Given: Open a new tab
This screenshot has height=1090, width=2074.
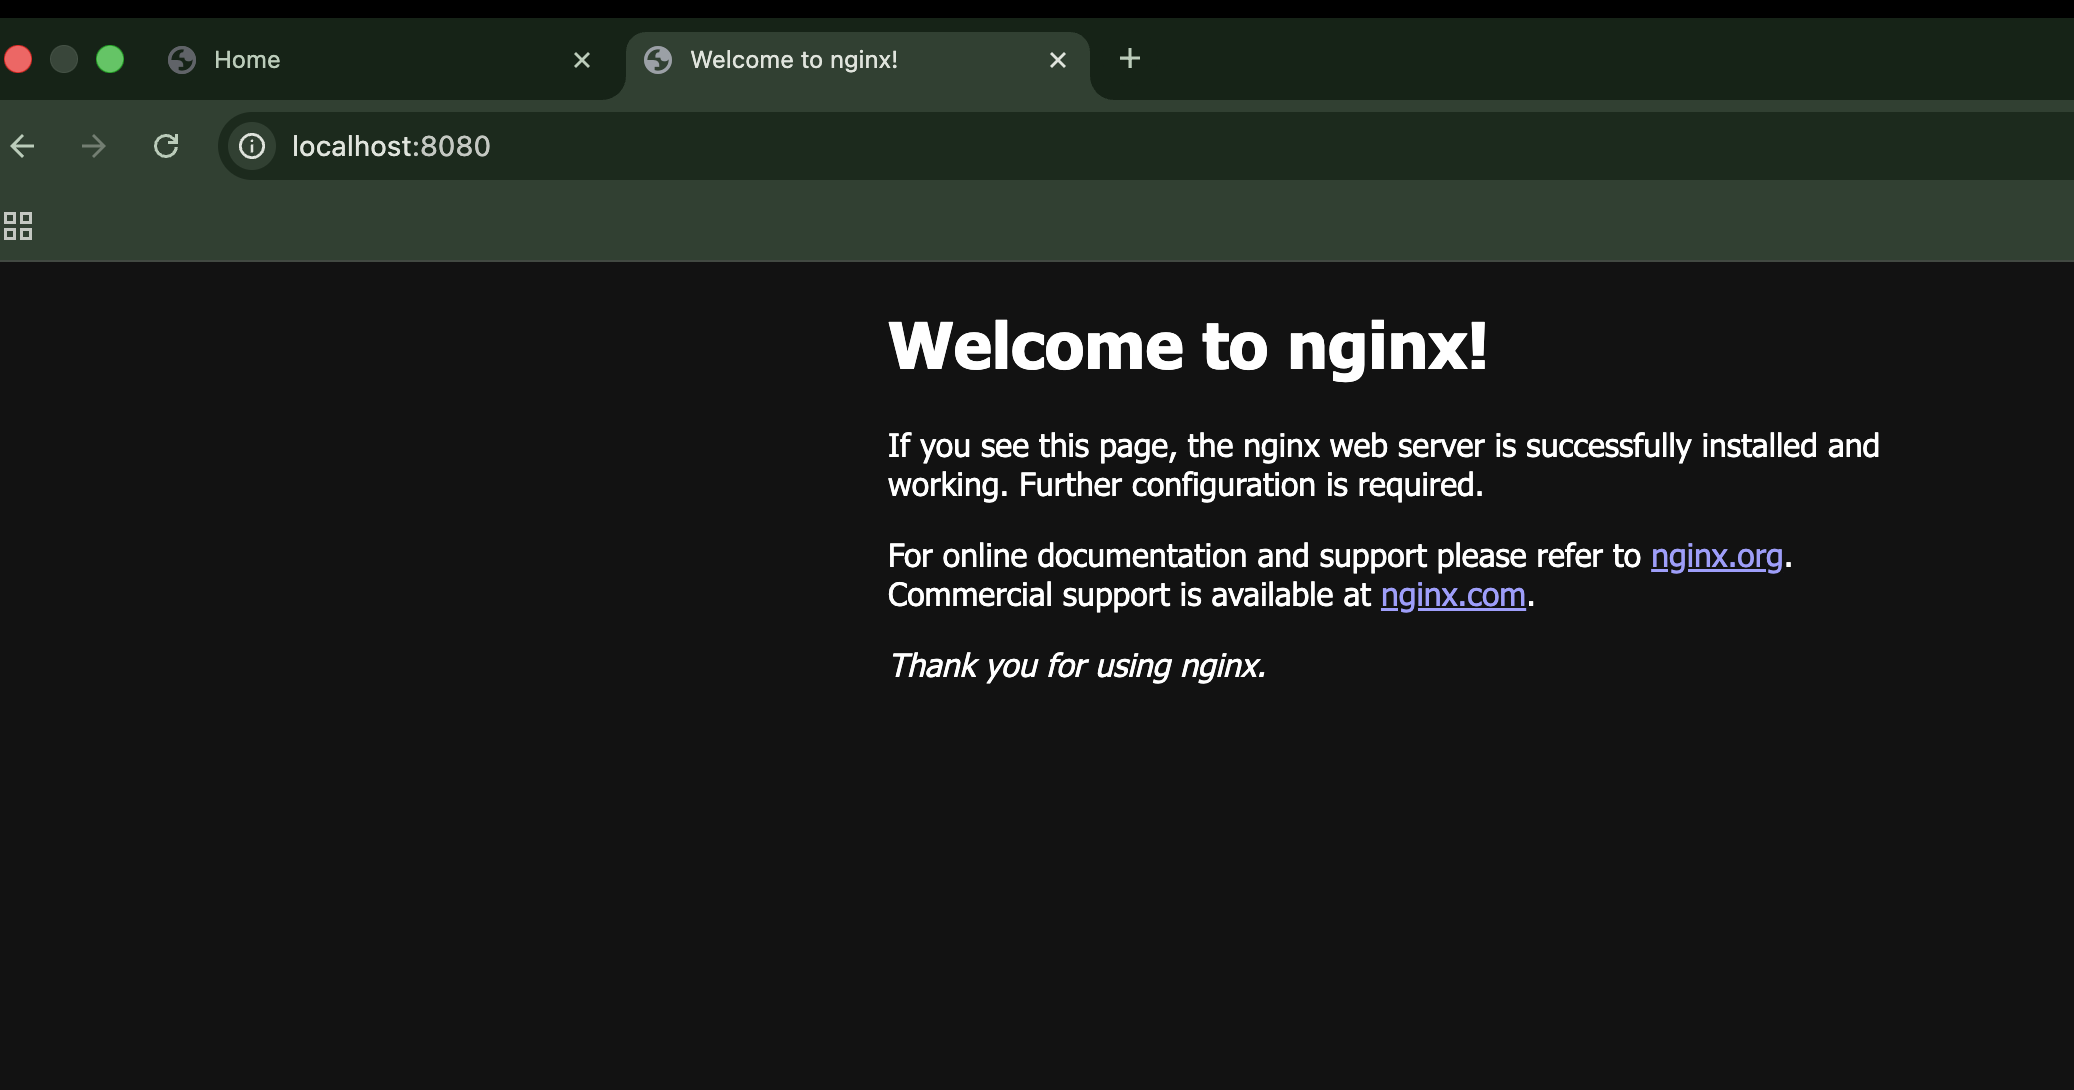Looking at the screenshot, I should click(1130, 59).
